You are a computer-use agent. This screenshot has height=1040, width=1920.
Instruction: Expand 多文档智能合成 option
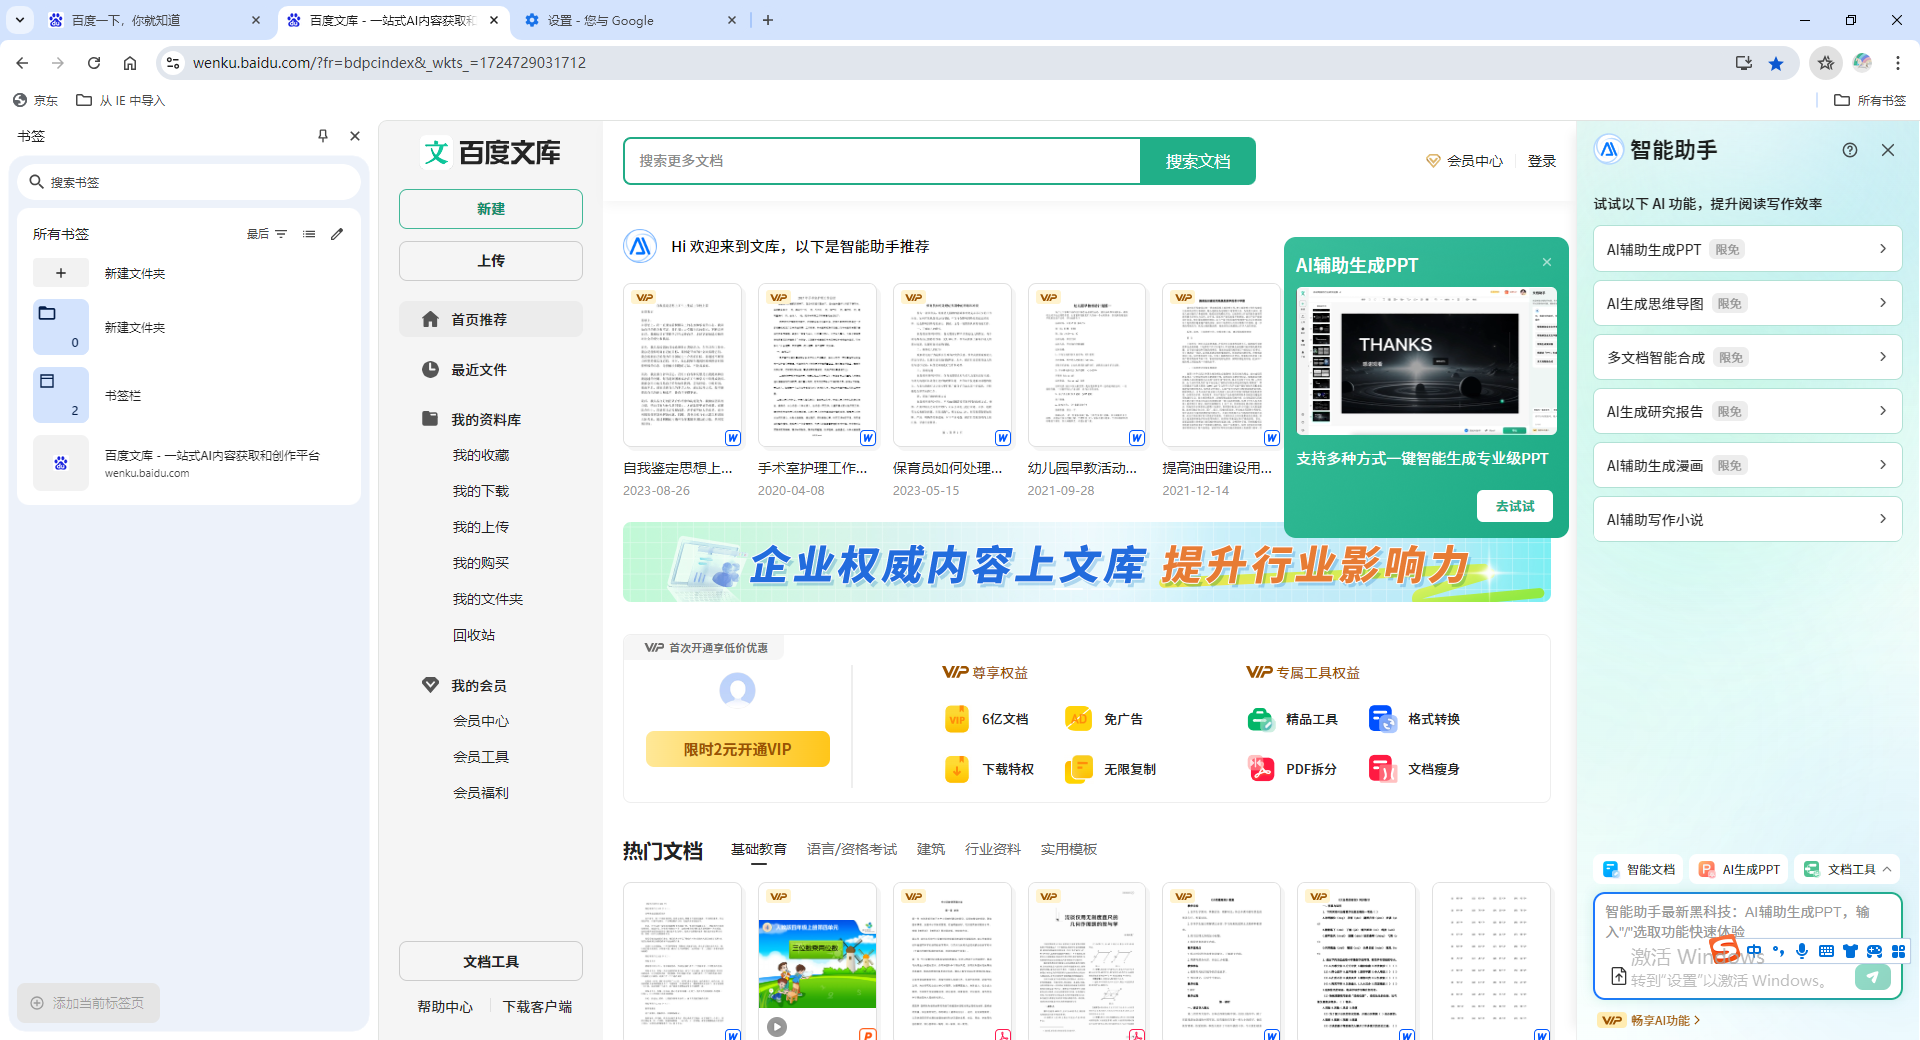coord(1748,357)
